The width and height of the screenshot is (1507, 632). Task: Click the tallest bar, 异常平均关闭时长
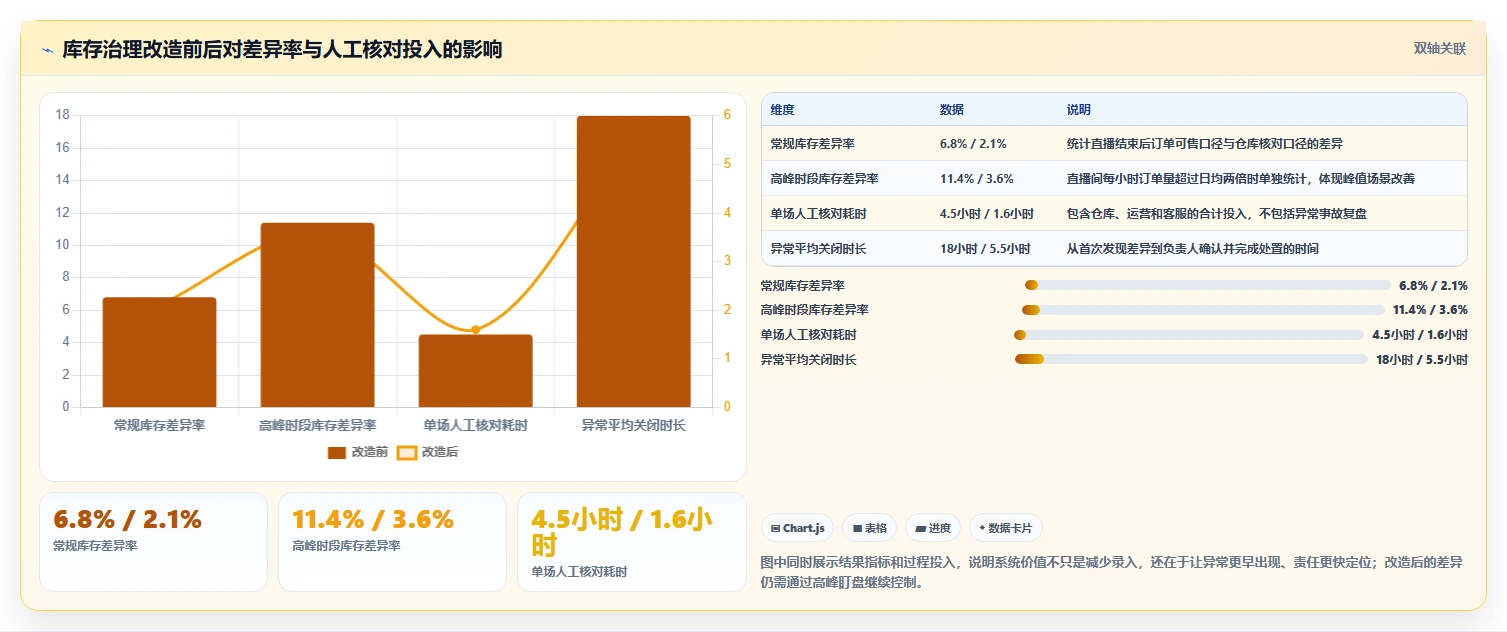tap(634, 261)
